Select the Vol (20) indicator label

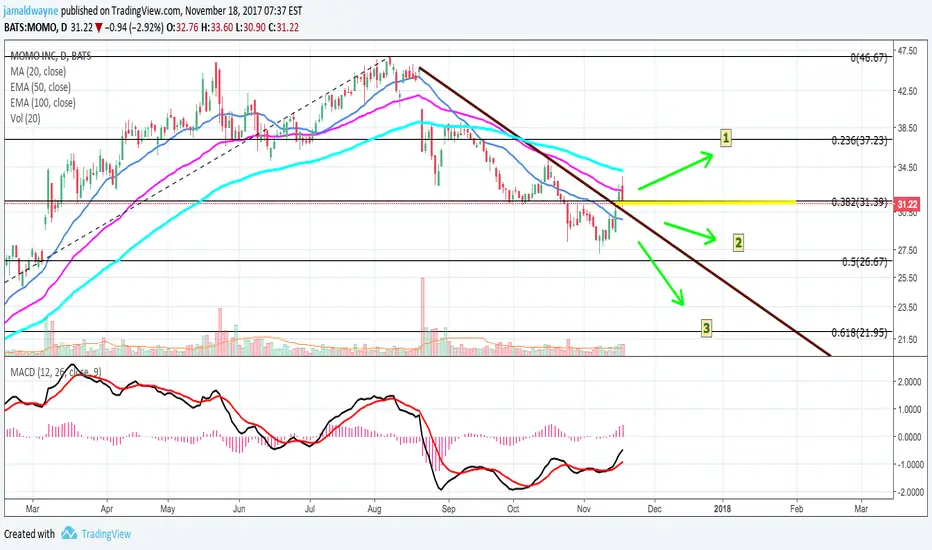[26, 118]
